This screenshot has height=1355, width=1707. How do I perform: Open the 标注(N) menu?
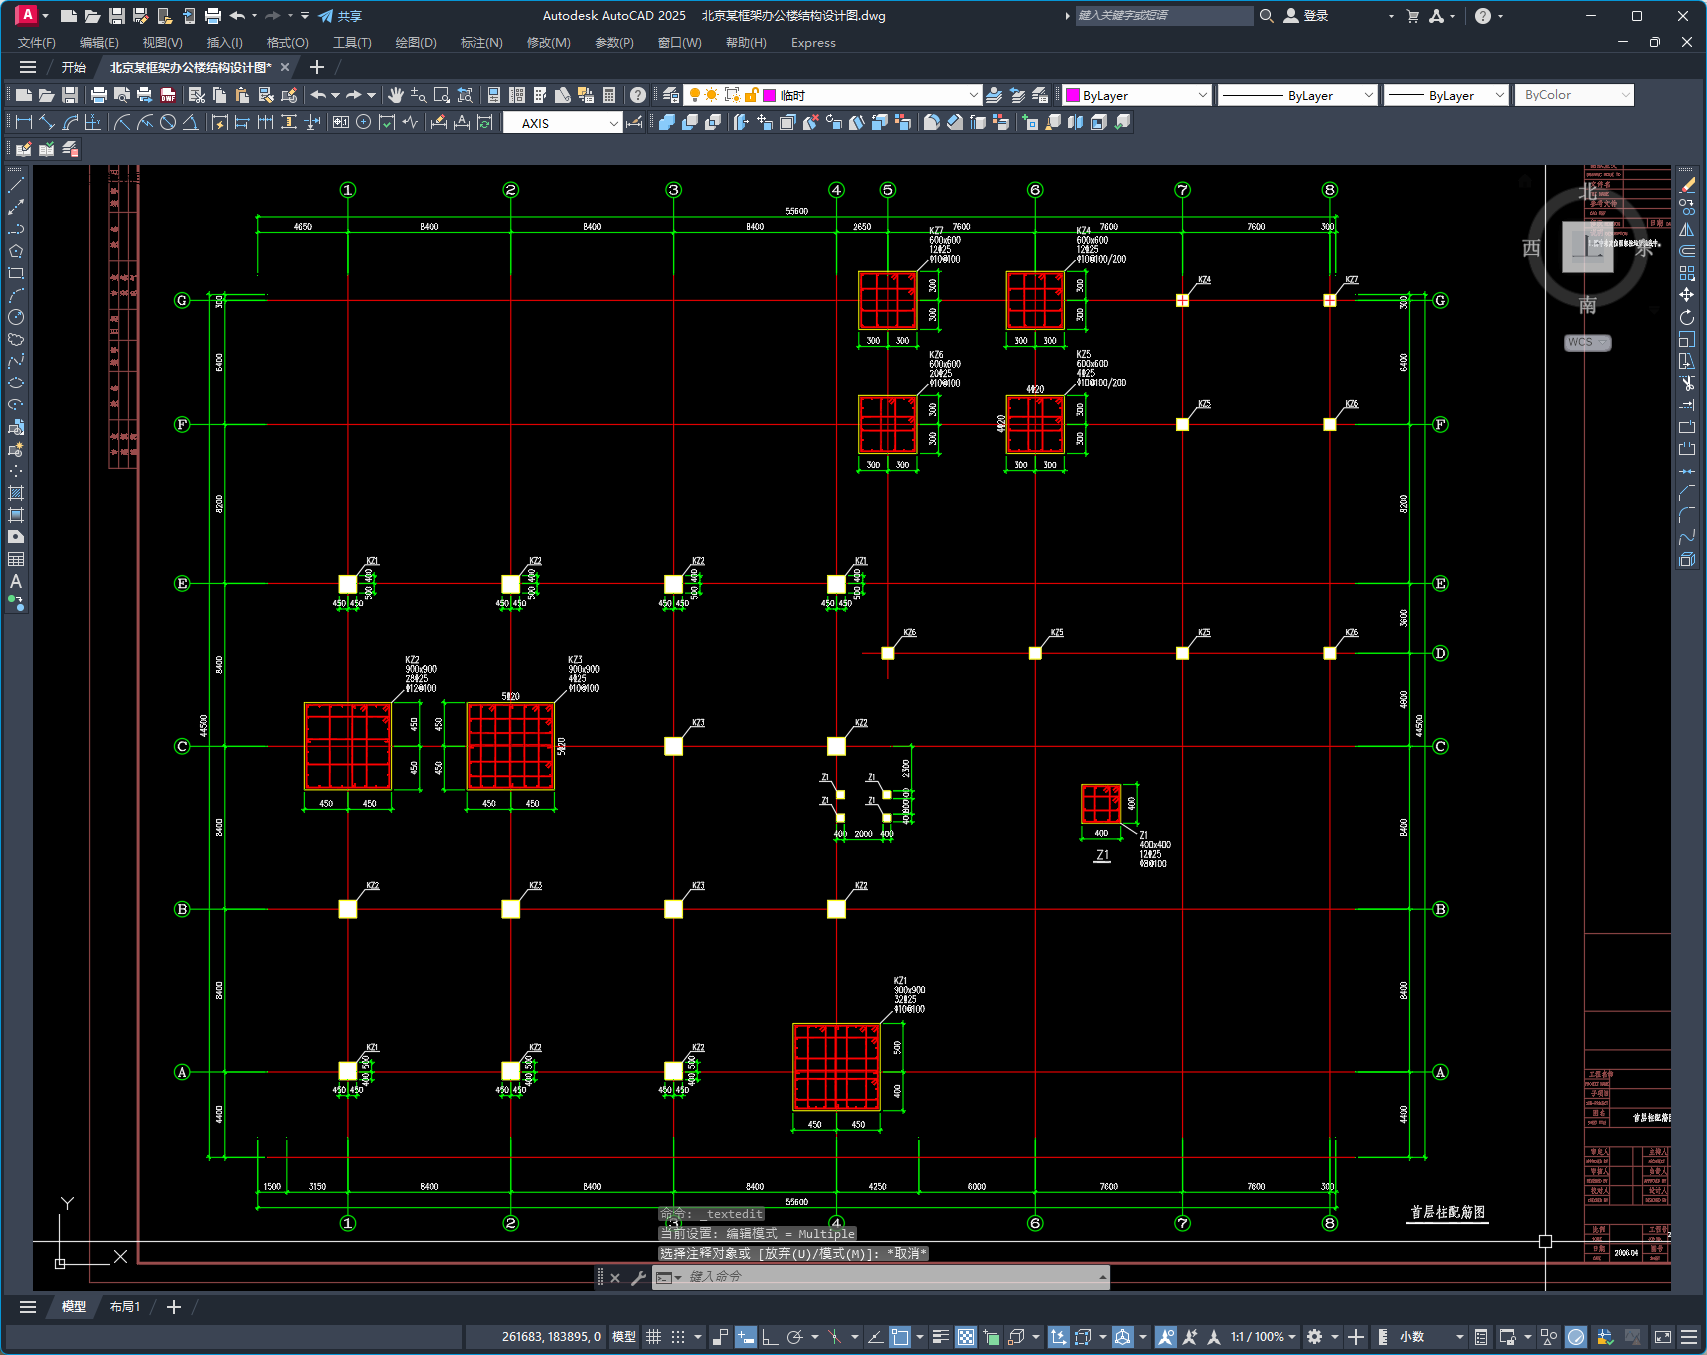click(x=481, y=43)
